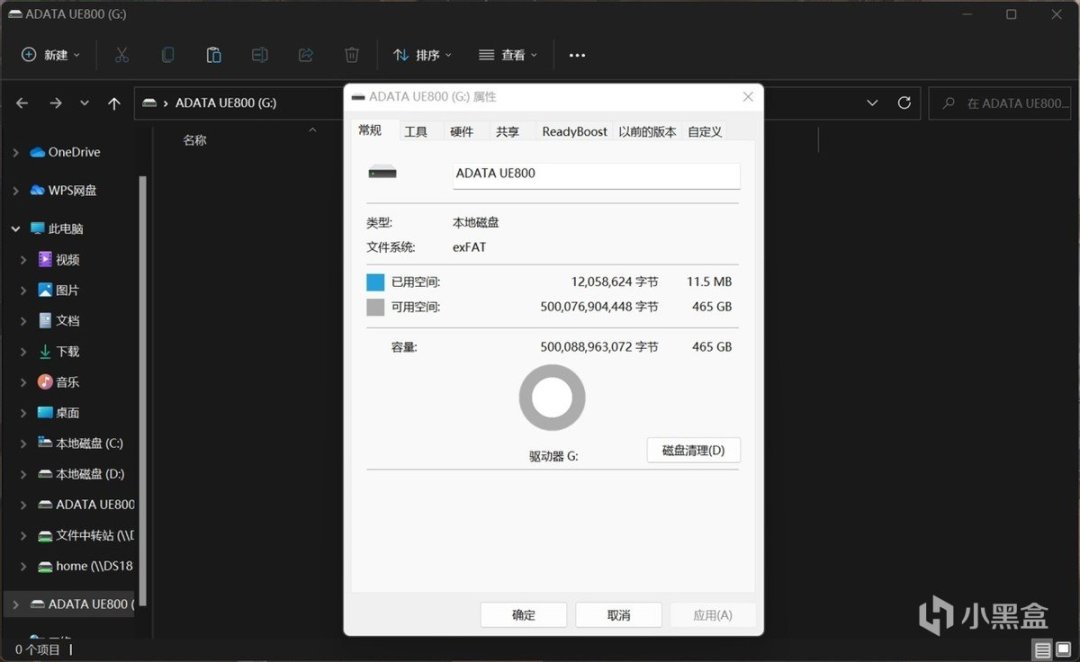Open the 图片 folder in sidebar
Screen dimensions: 1080x662
click(x=59, y=290)
